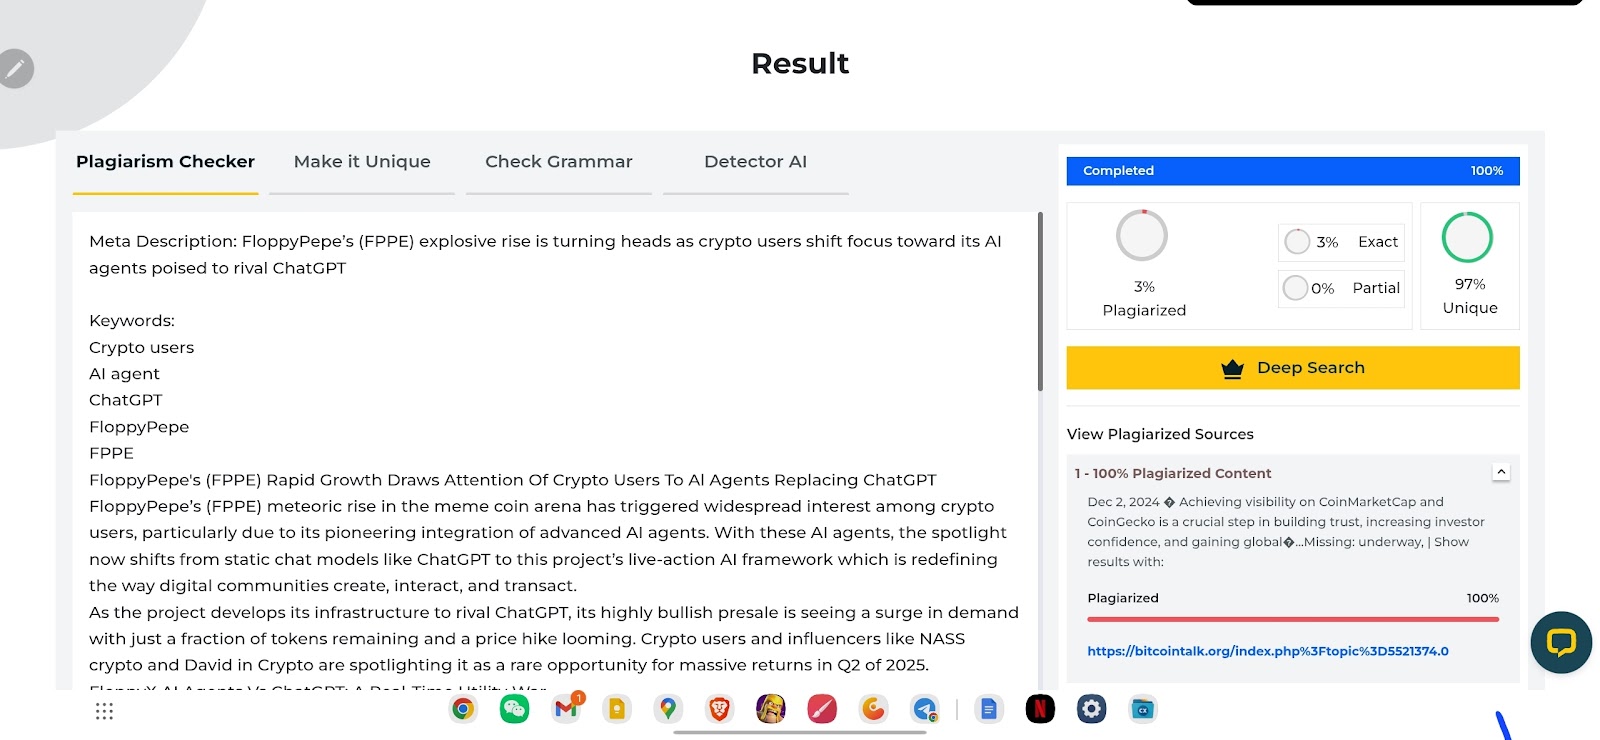Open Clash of Clans game icon
Viewport: 1600px width, 740px height.
771,709
